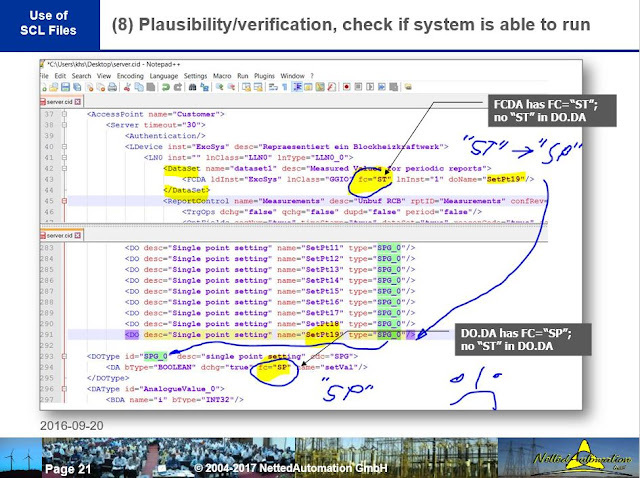Toggle Word wrap in the toolbar
The width and height of the screenshot is (640, 478).
tap(273, 87)
